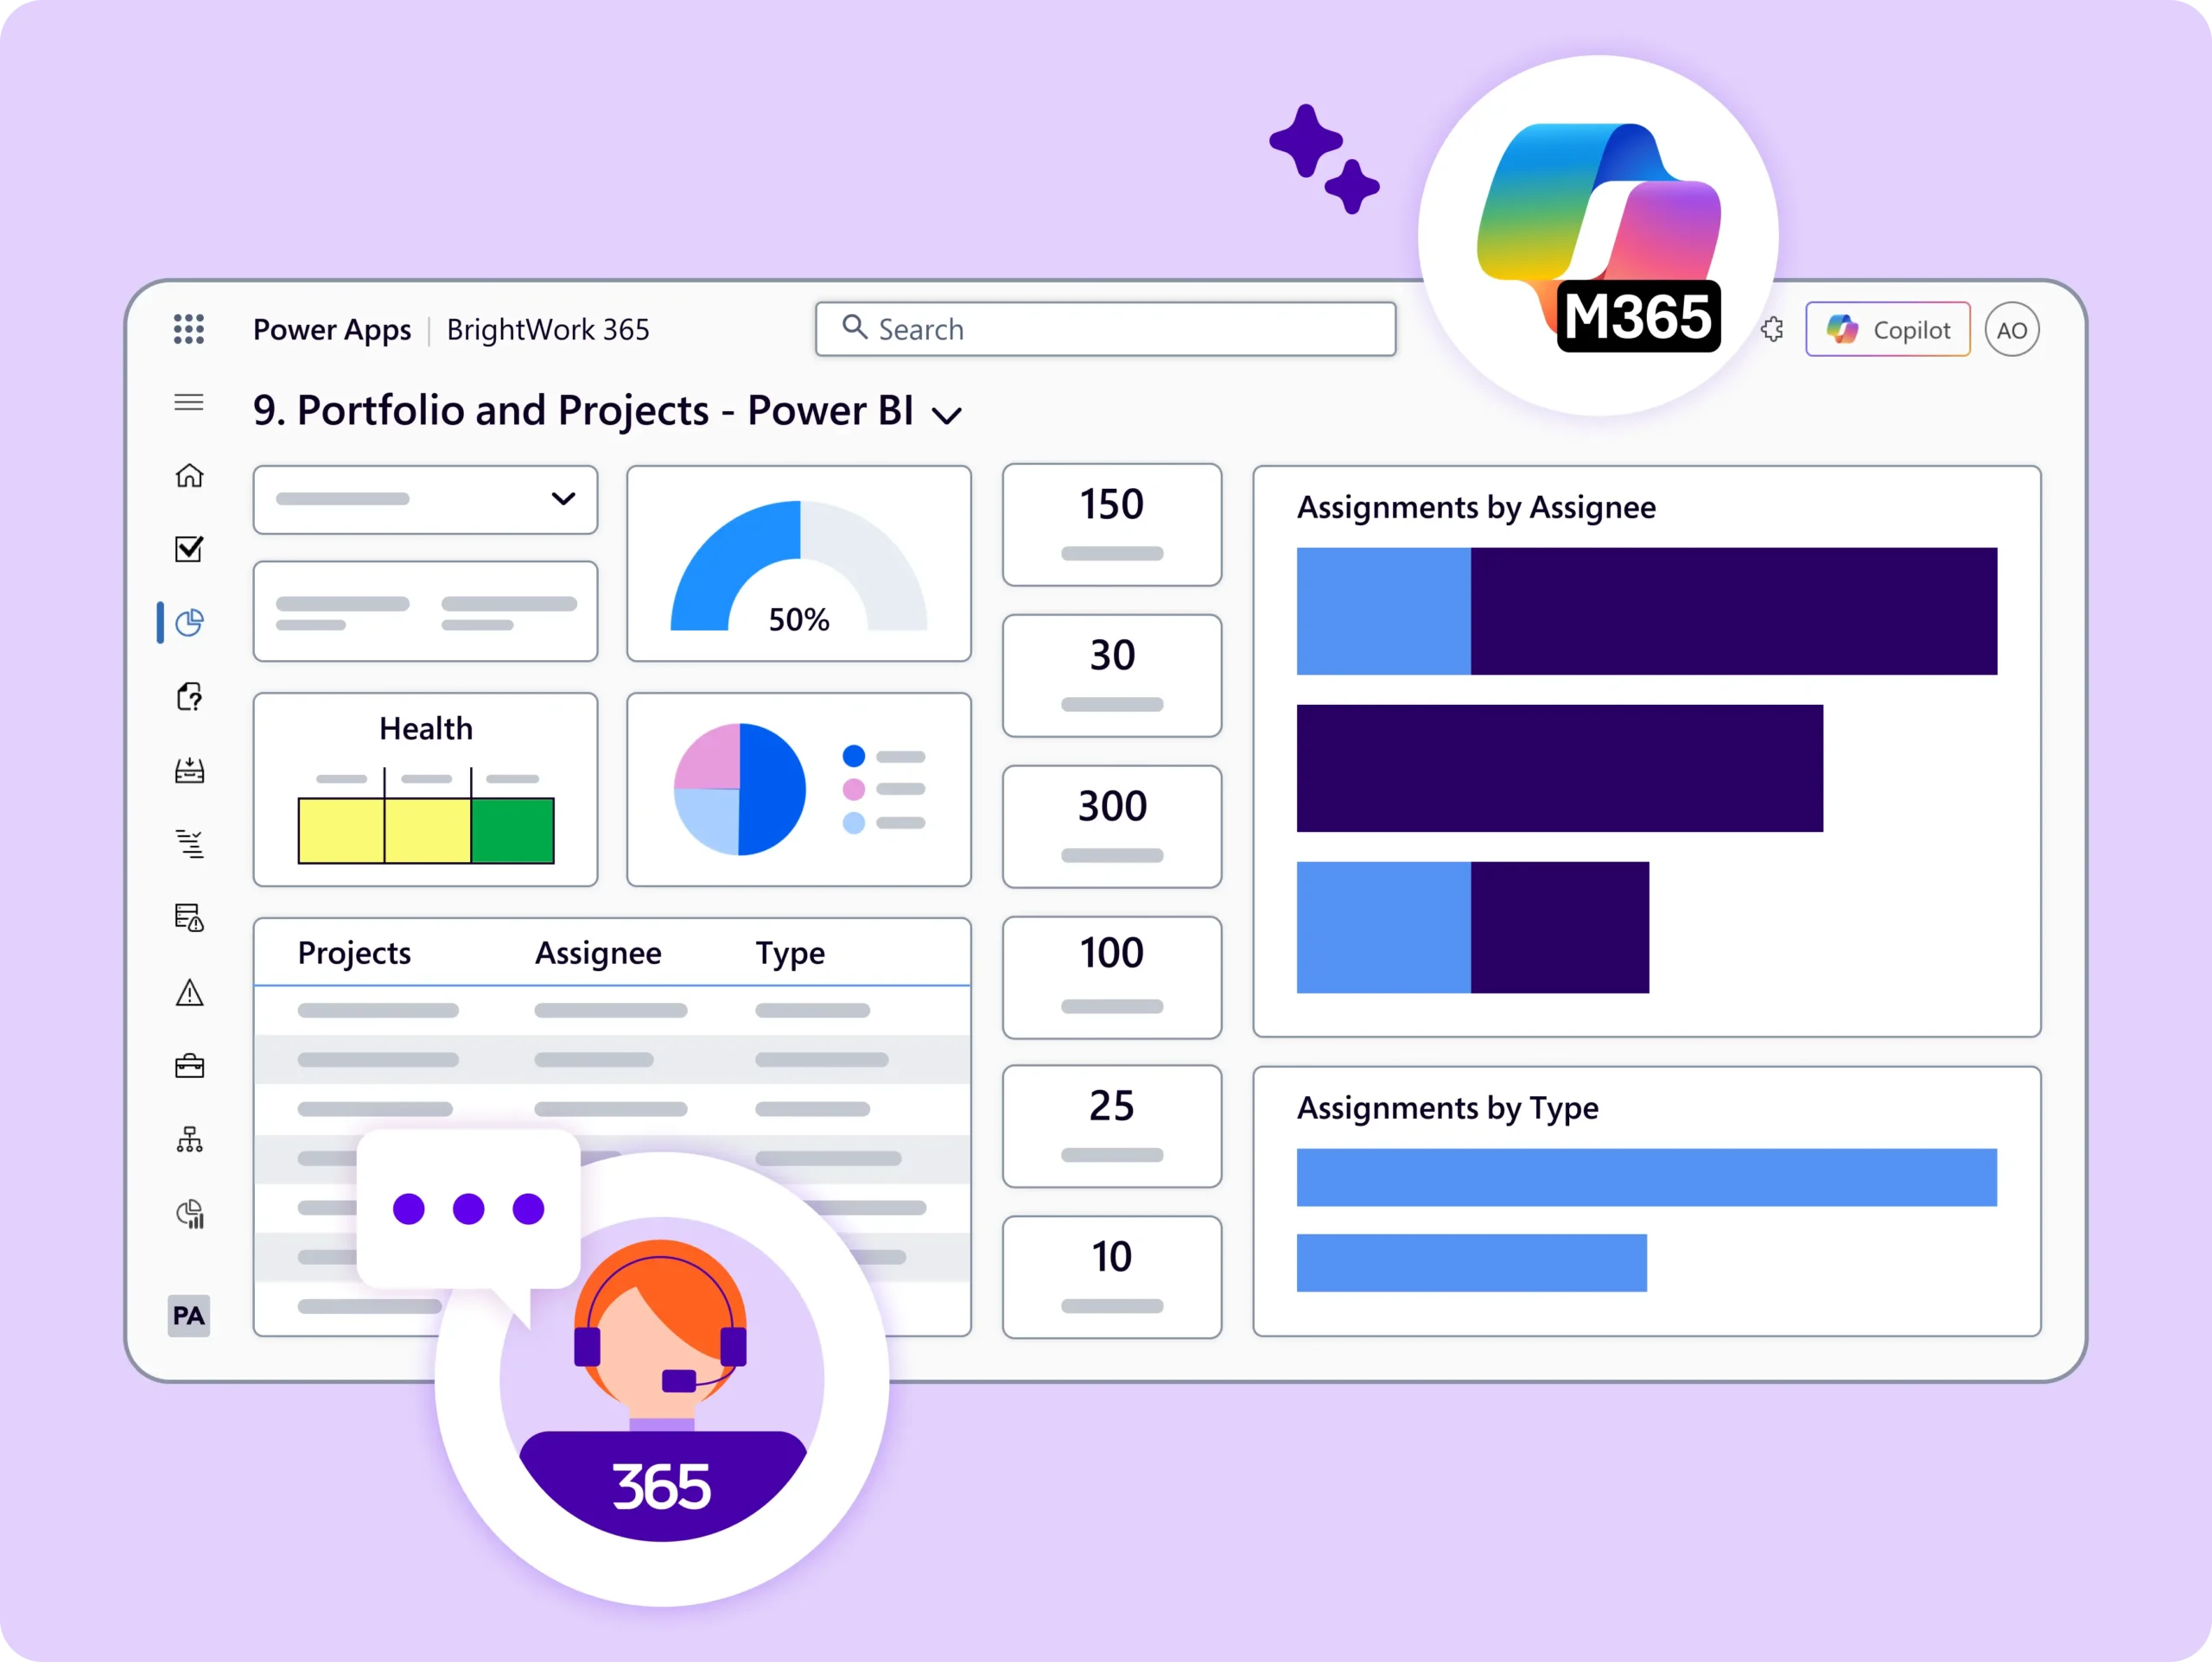Open the filter dropdown above Health card

[x=425, y=499]
